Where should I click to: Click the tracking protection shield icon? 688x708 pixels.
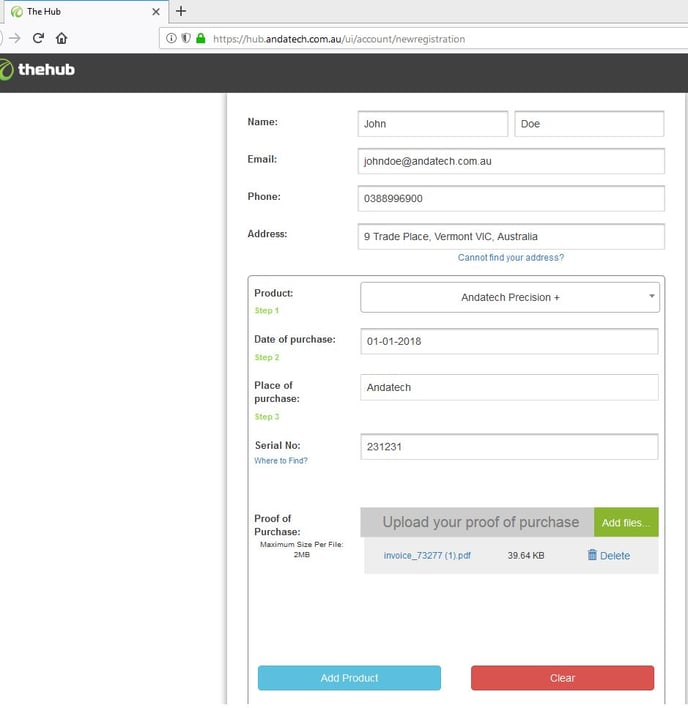point(186,38)
